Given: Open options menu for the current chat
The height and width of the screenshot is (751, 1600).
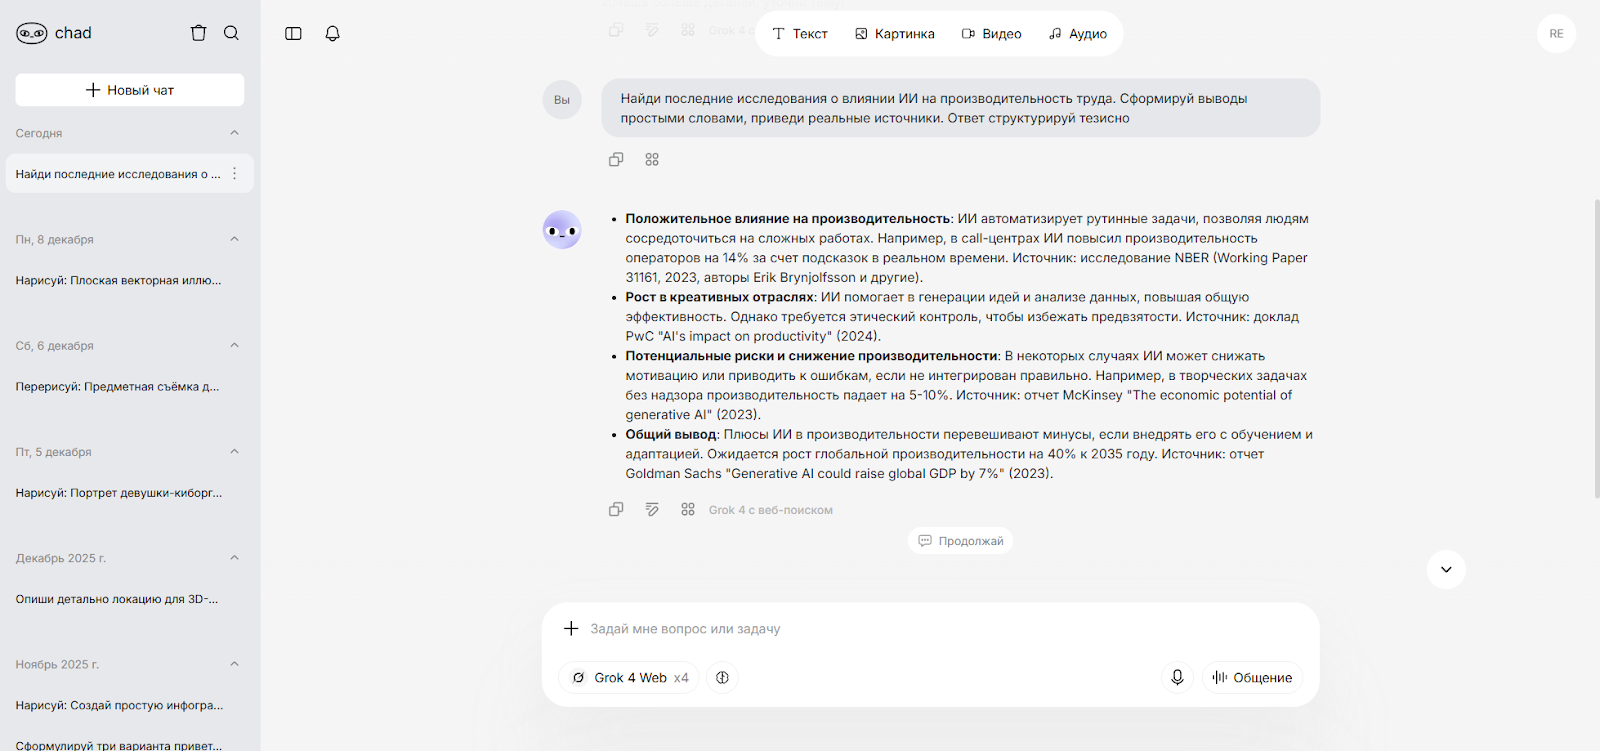Looking at the screenshot, I should point(235,173).
